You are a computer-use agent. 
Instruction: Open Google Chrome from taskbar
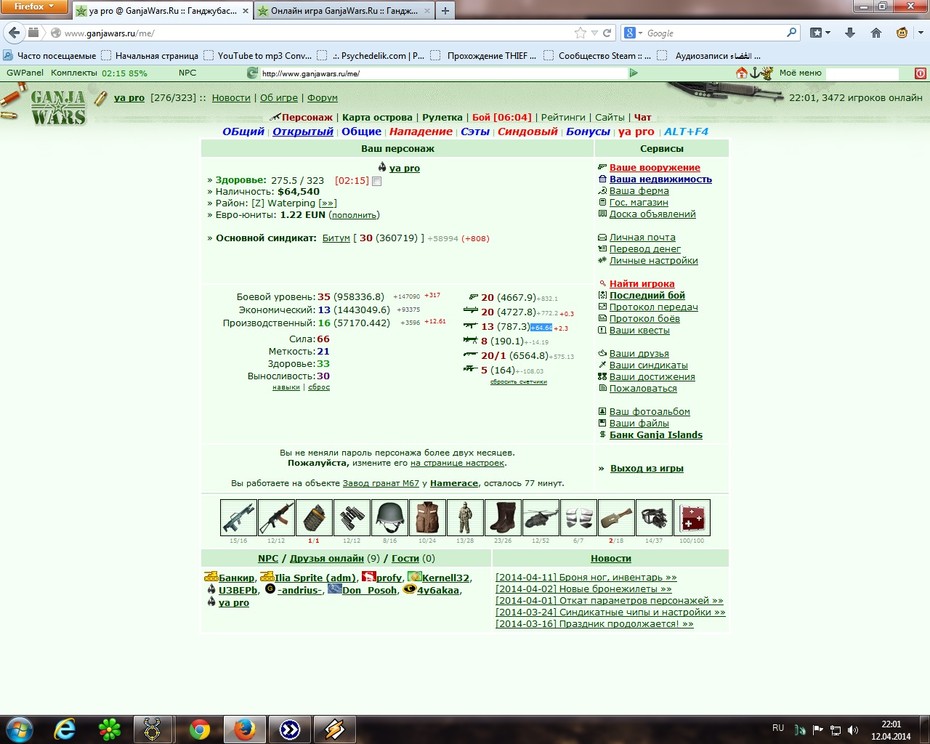click(x=200, y=729)
